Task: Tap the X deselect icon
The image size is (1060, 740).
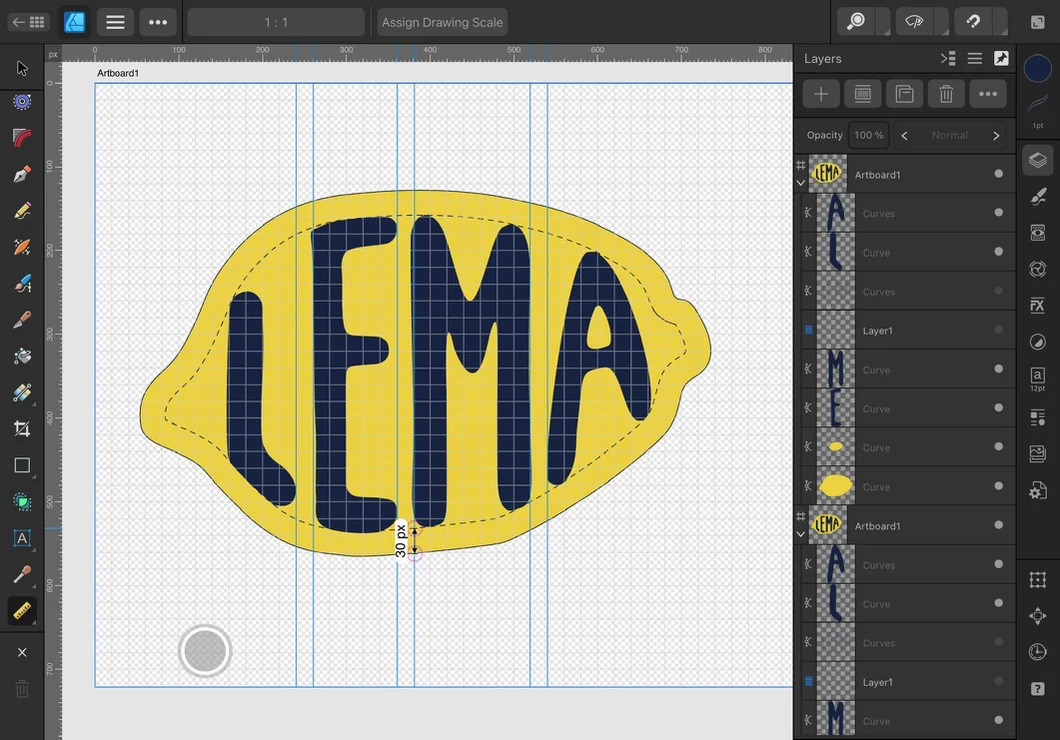Action: pos(22,652)
